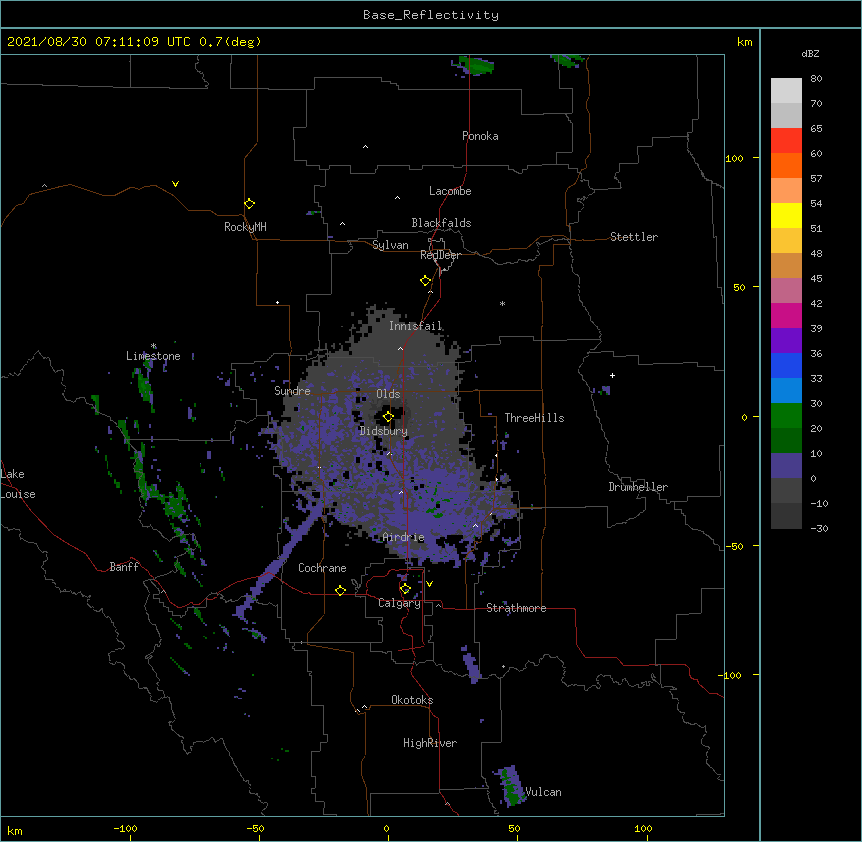Click the 80 value in the dBZ legend
This screenshot has height=842, width=862.
click(816, 79)
